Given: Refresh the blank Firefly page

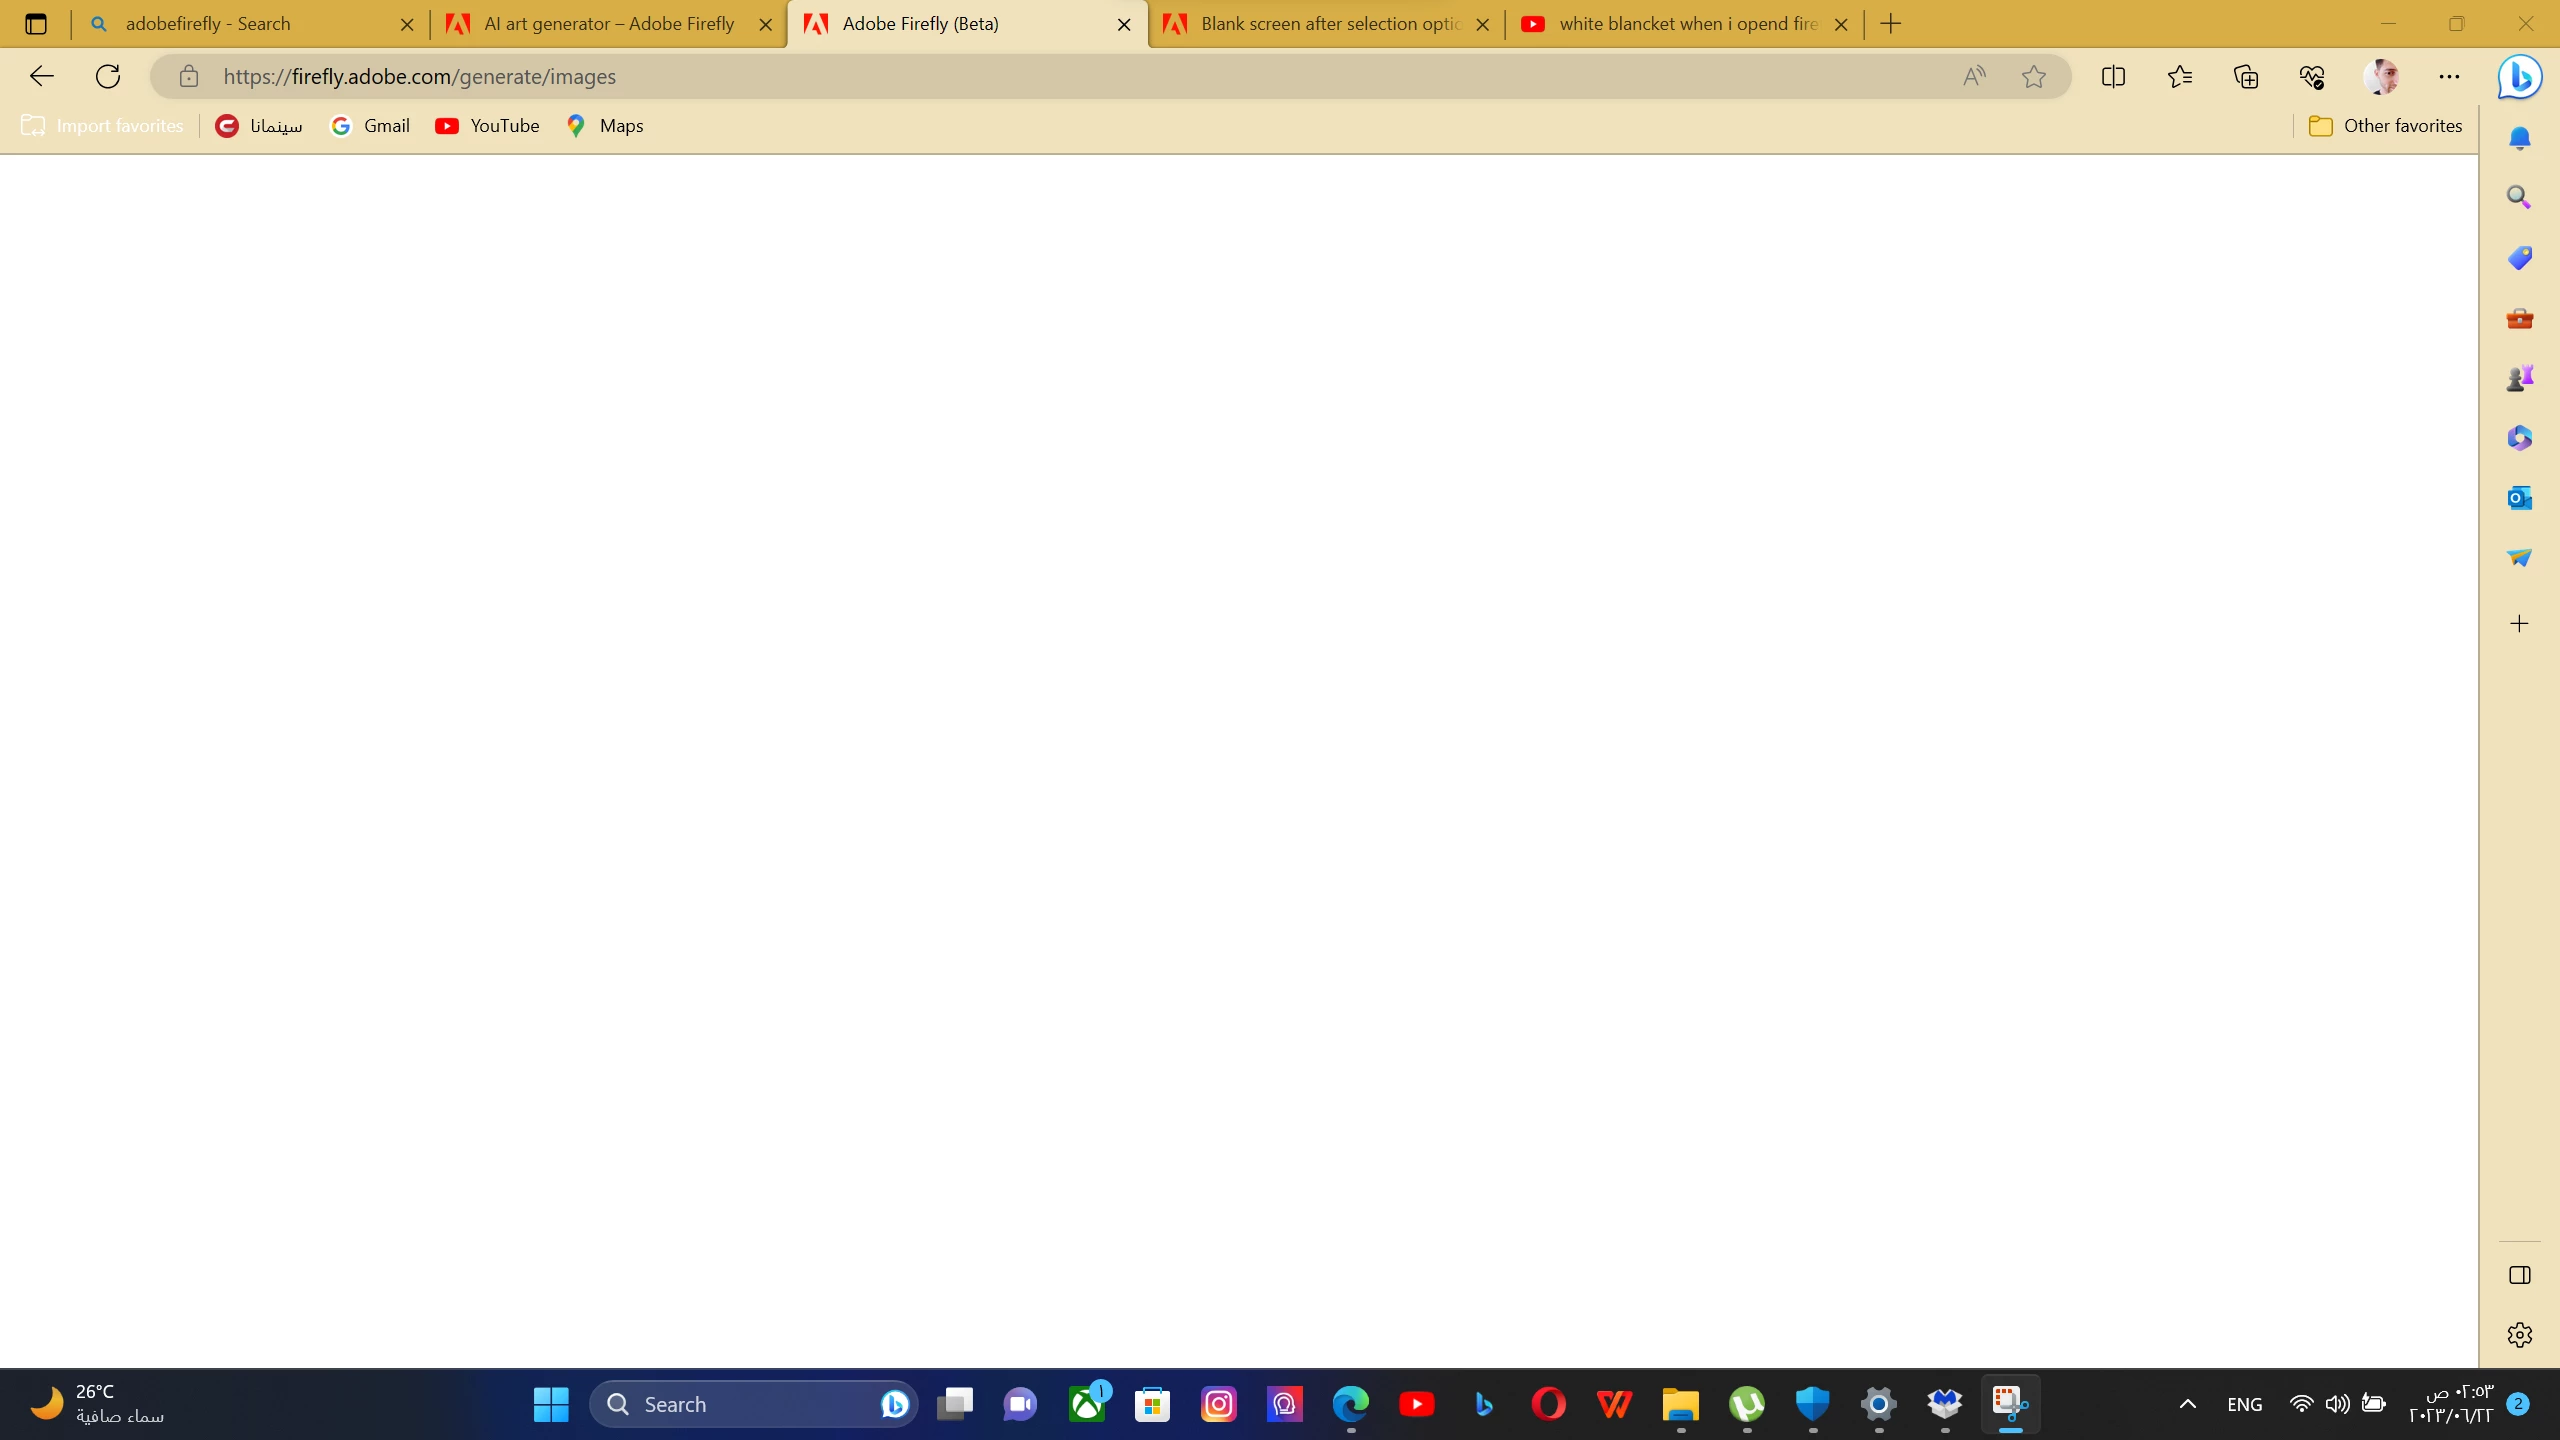Looking at the screenshot, I should coord(108,77).
